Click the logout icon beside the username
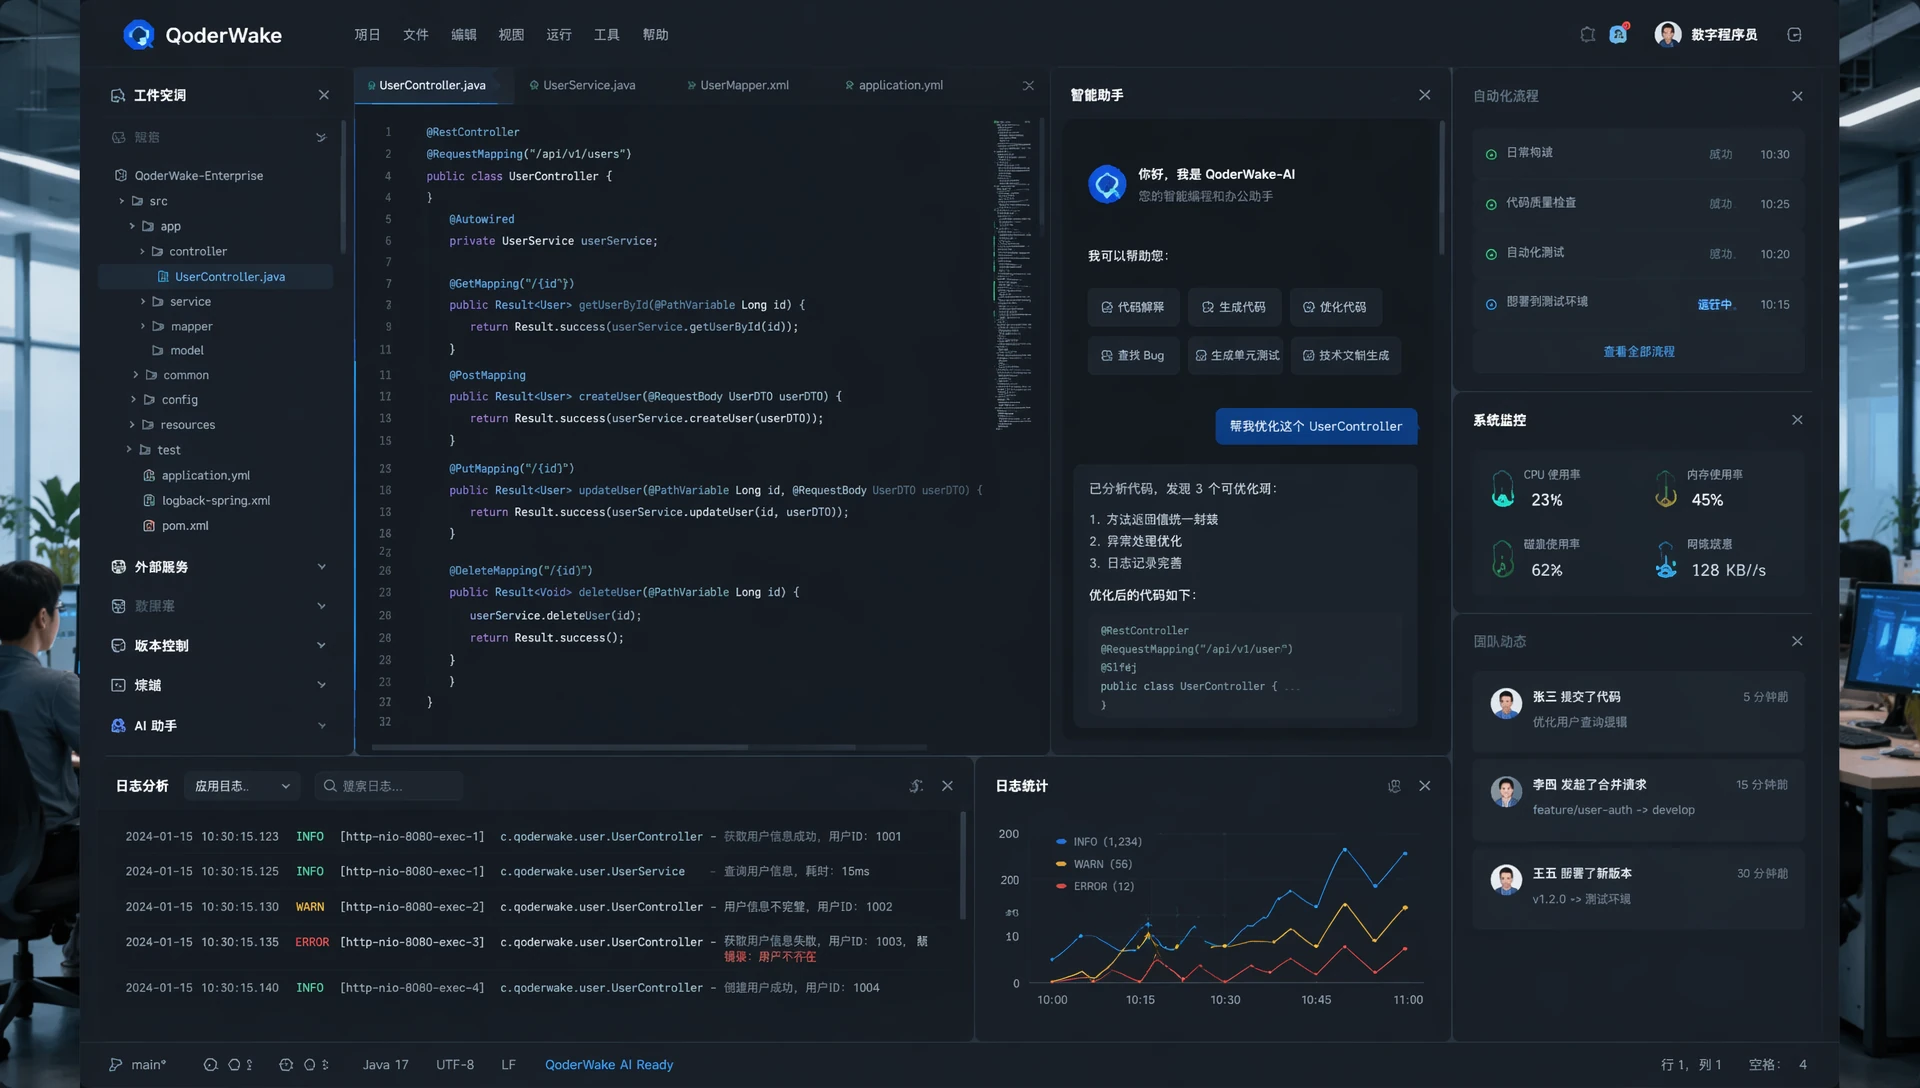 coord(1794,35)
